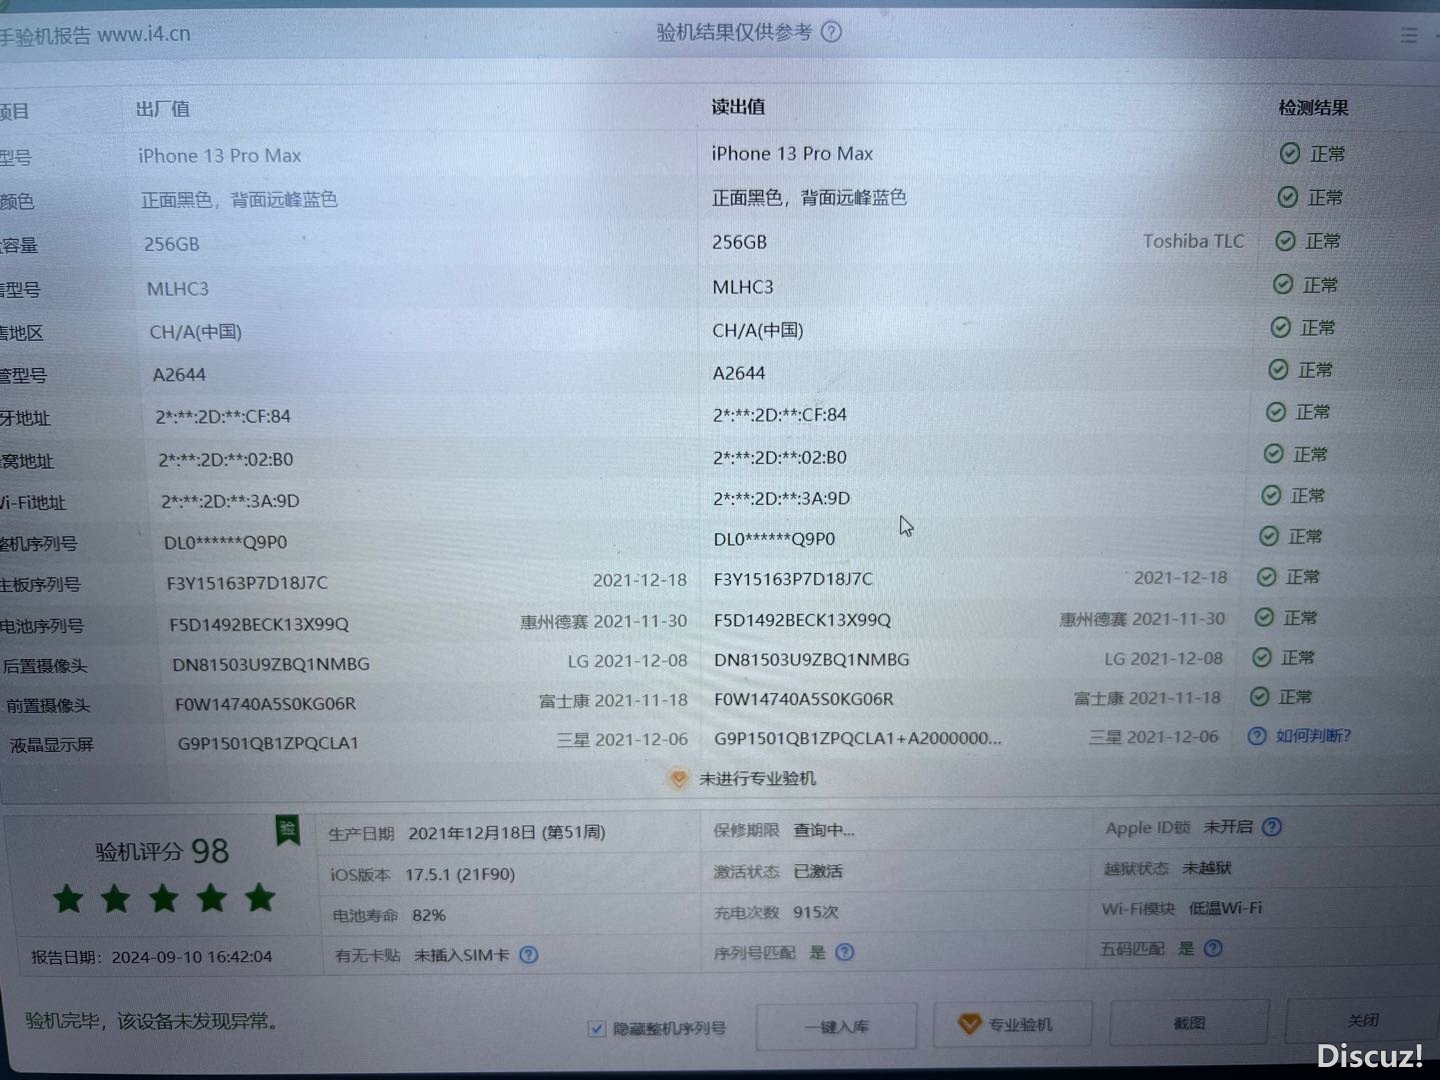This screenshot has height=1080, width=1440.
Task: Click the 惠州德赛 2021-11-30 text in 读出值 column
Action: click(1142, 619)
